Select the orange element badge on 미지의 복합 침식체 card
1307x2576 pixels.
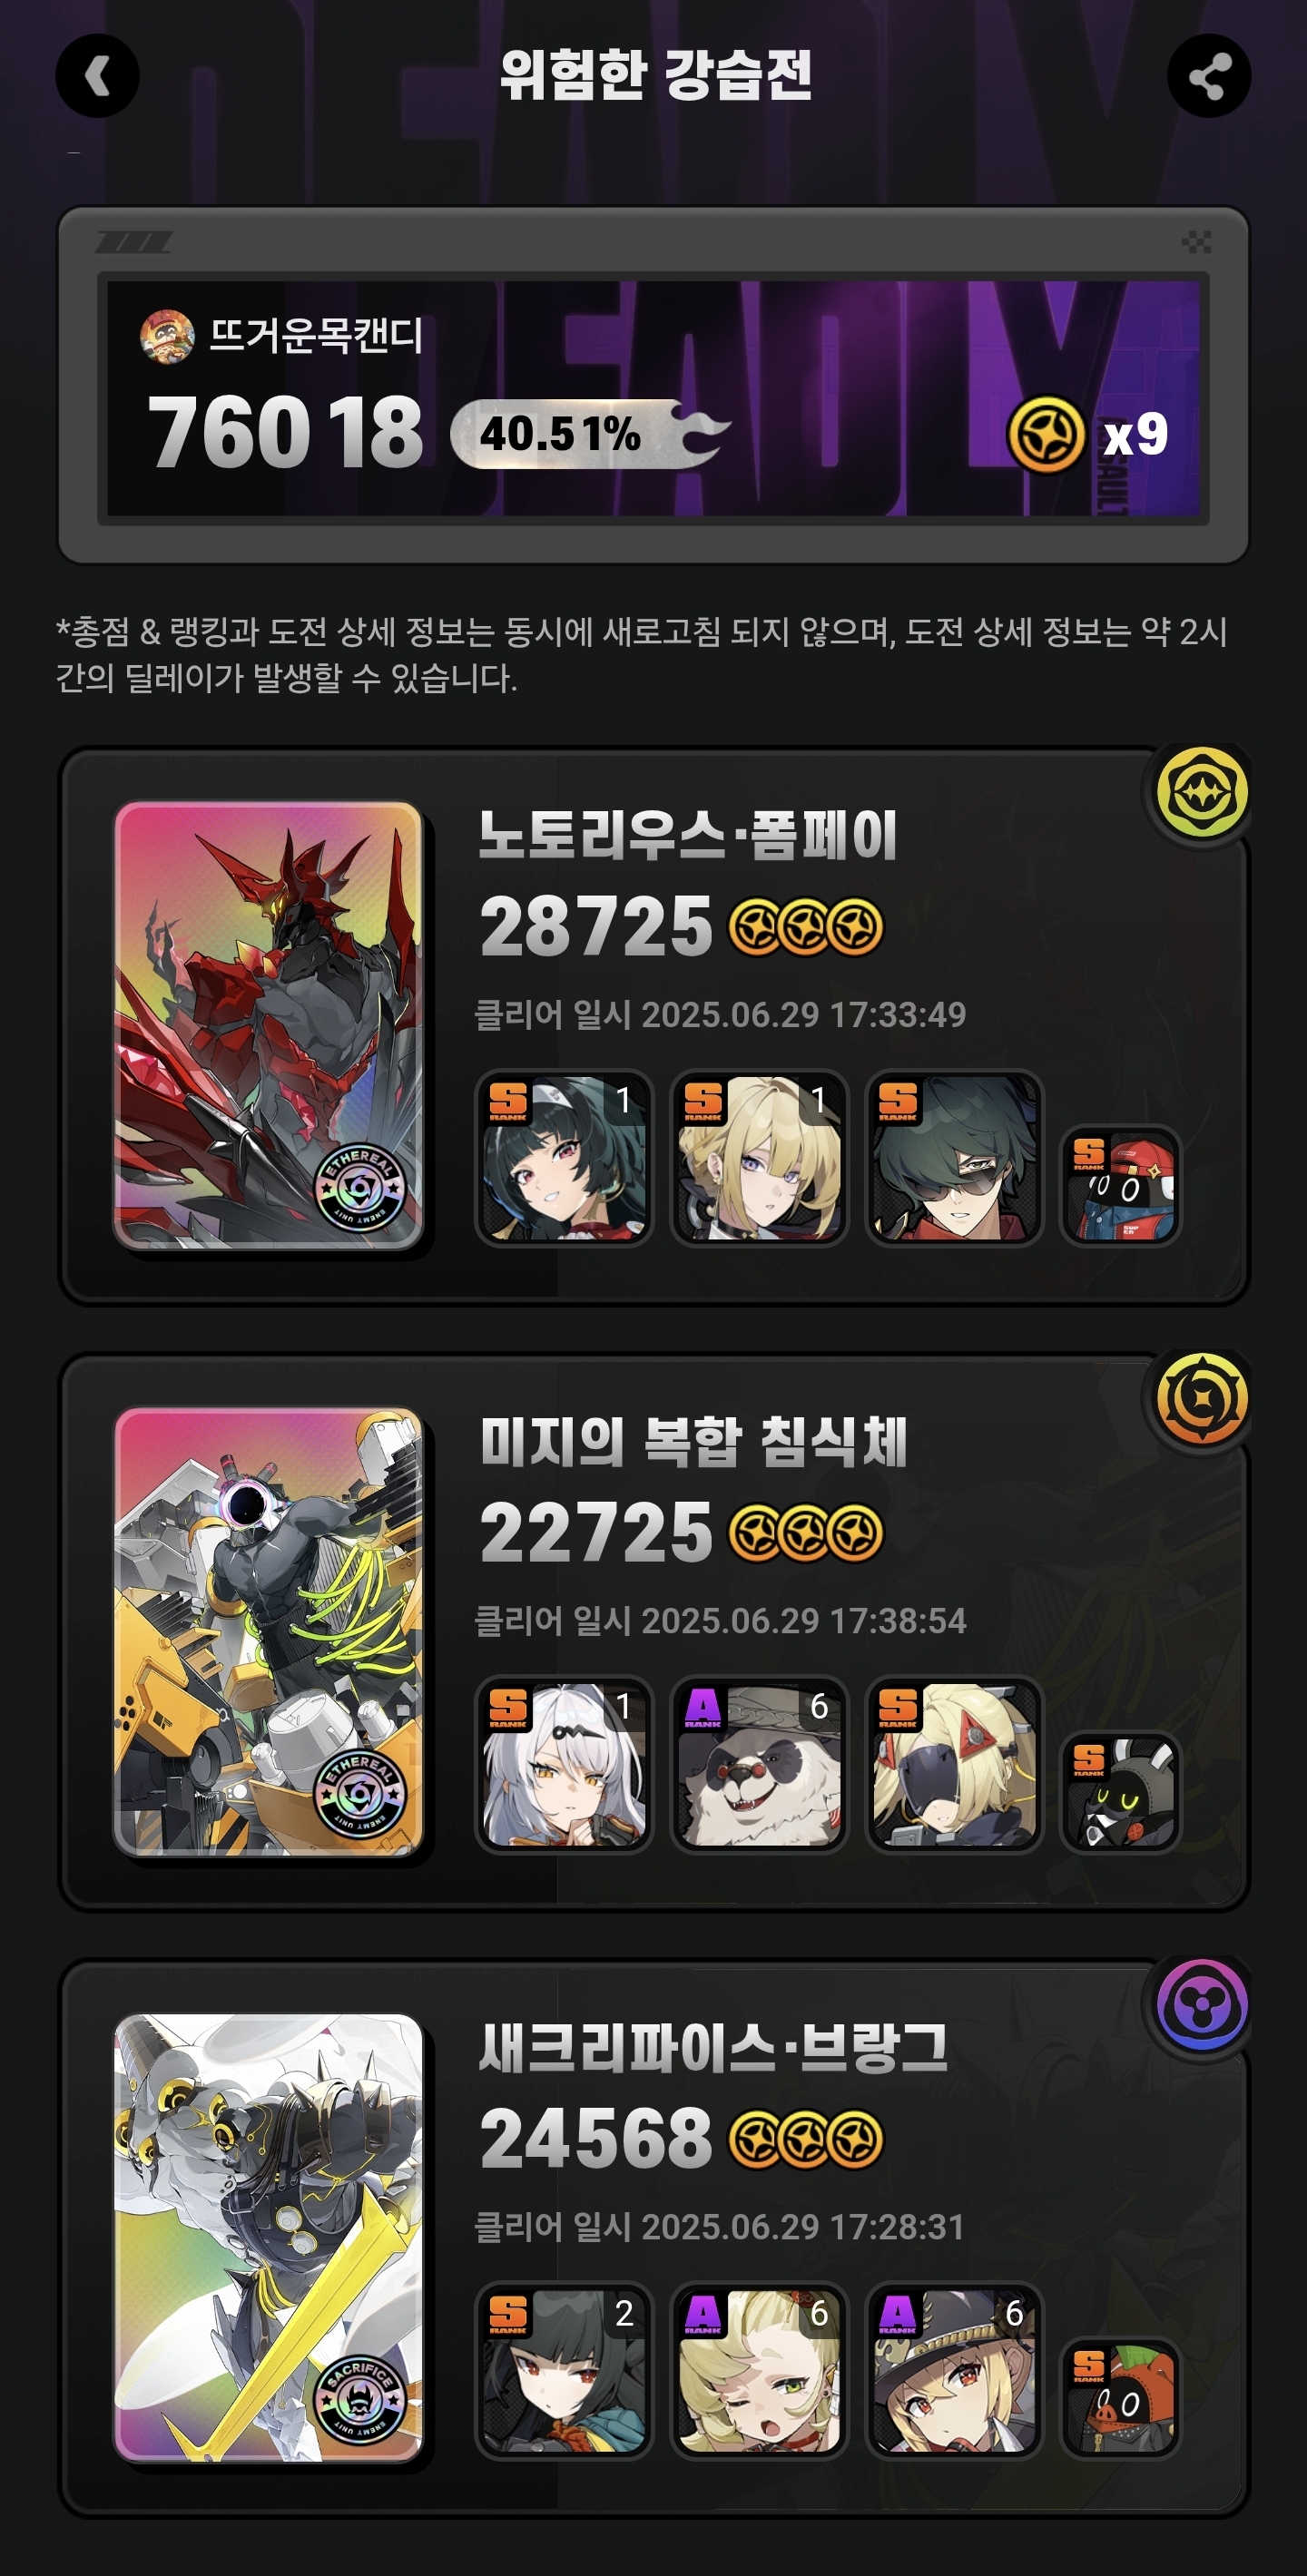point(1202,1399)
